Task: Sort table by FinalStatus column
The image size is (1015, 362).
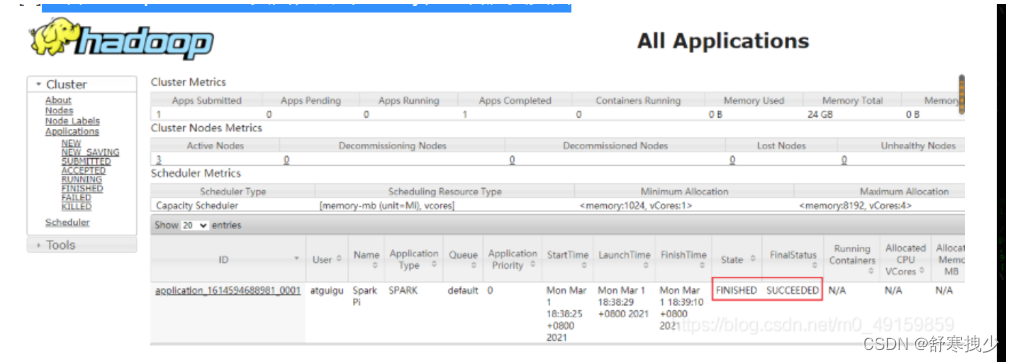Action: tap(793, 259)
